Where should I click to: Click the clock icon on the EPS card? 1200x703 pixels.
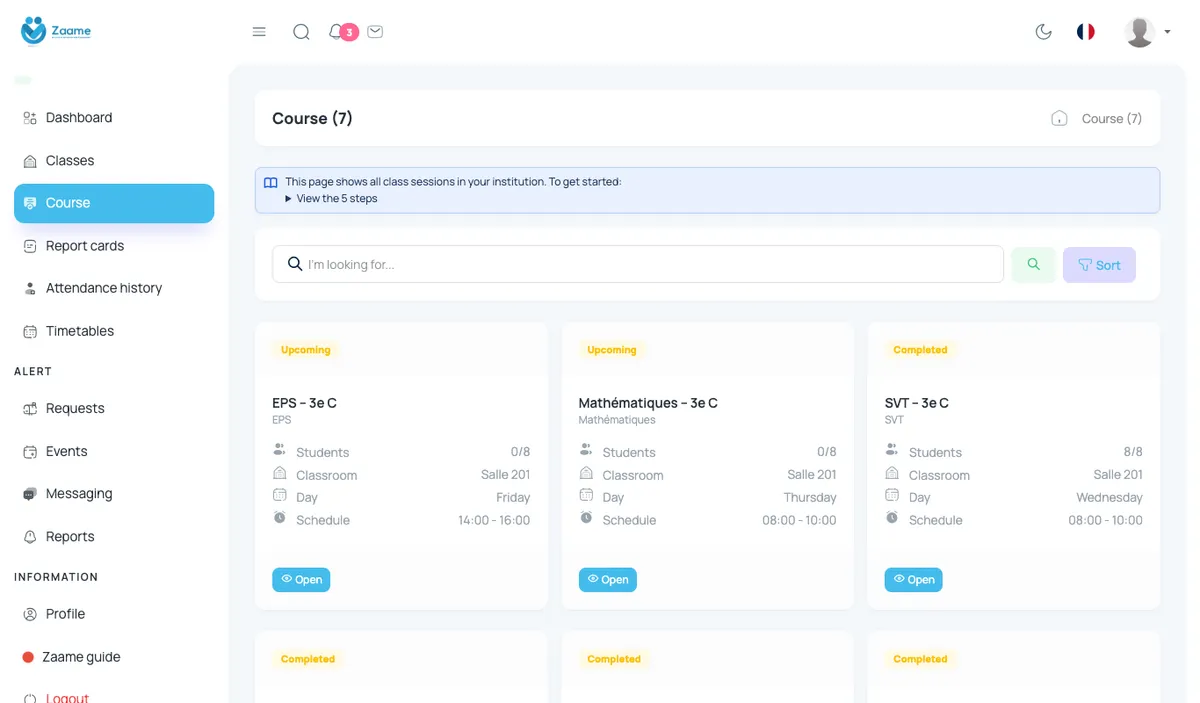(280, 518)
